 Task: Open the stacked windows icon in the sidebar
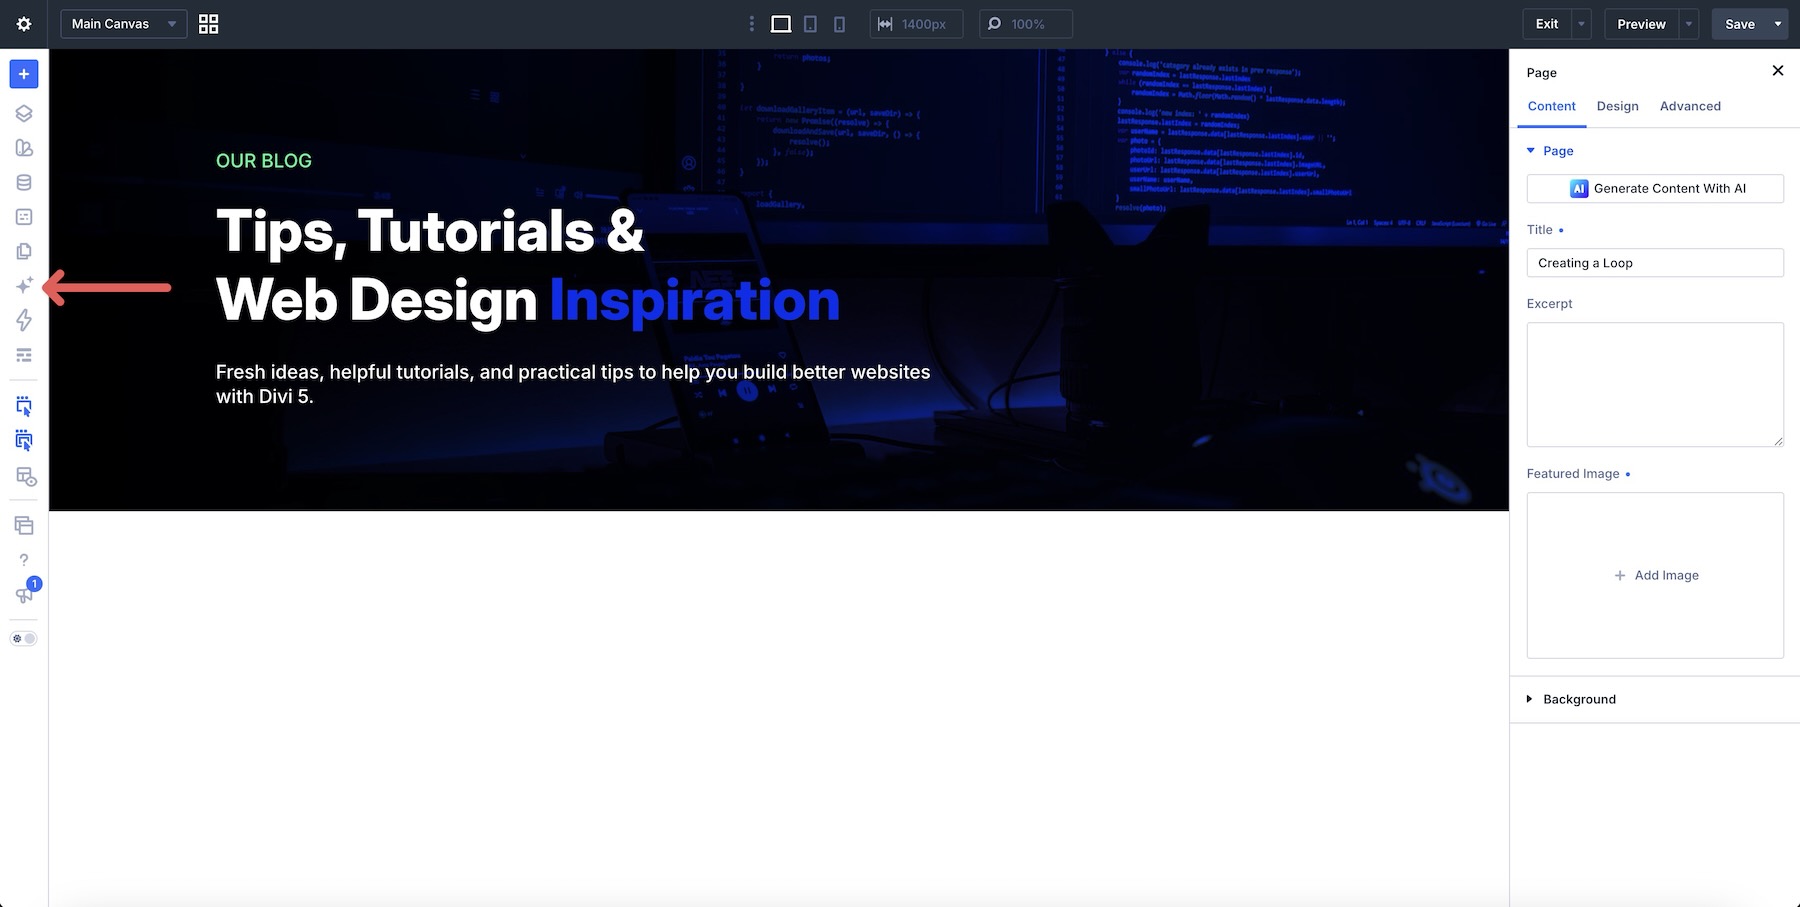(24, 526)
